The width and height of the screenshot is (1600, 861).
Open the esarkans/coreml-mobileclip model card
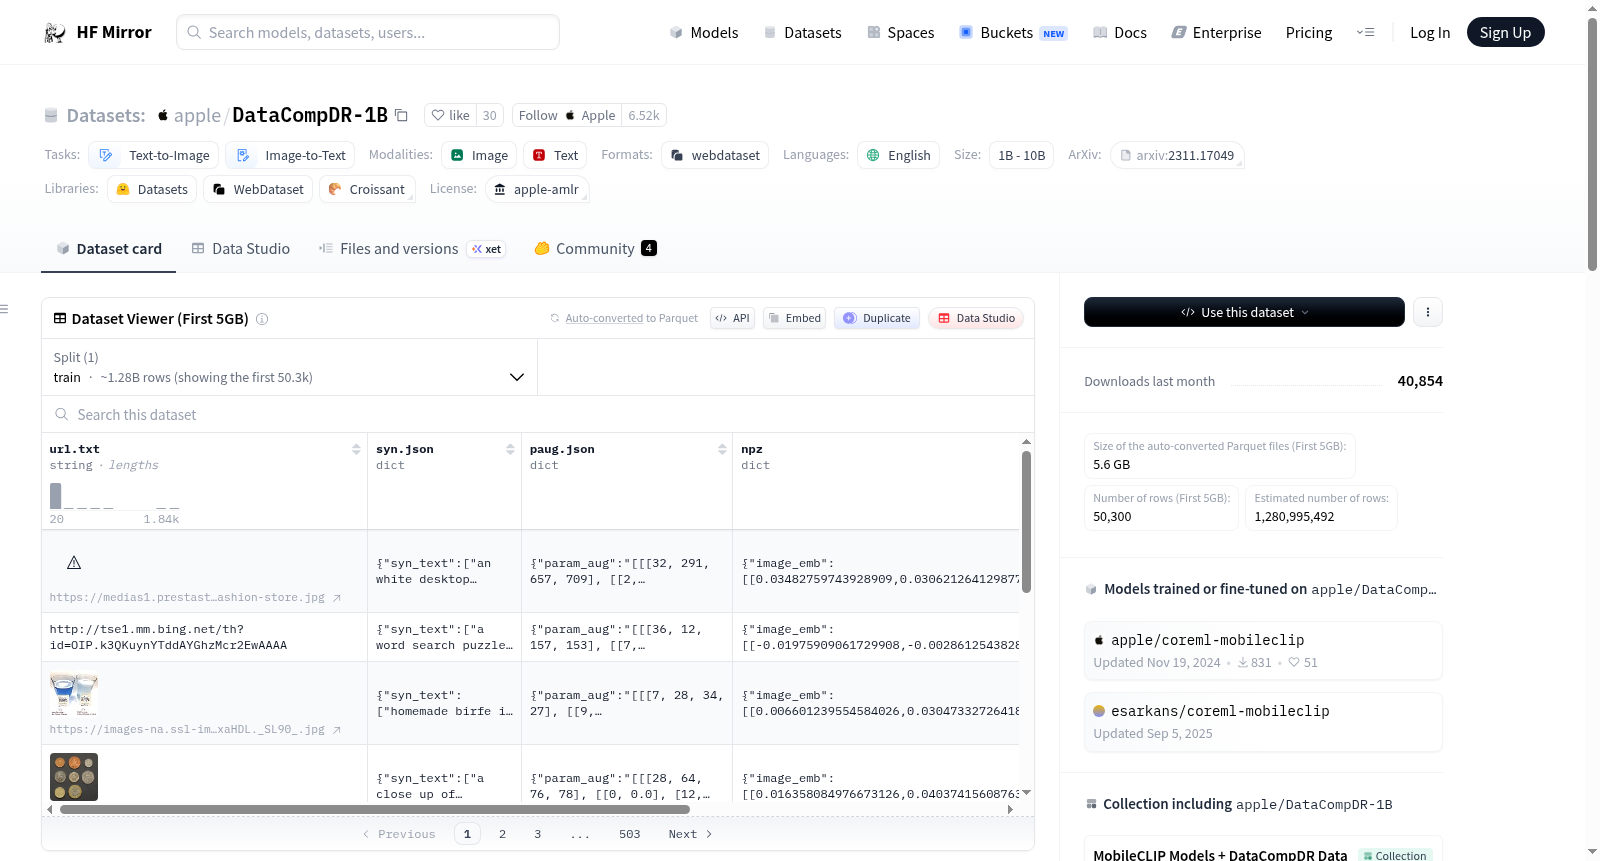click(1263, 722)
